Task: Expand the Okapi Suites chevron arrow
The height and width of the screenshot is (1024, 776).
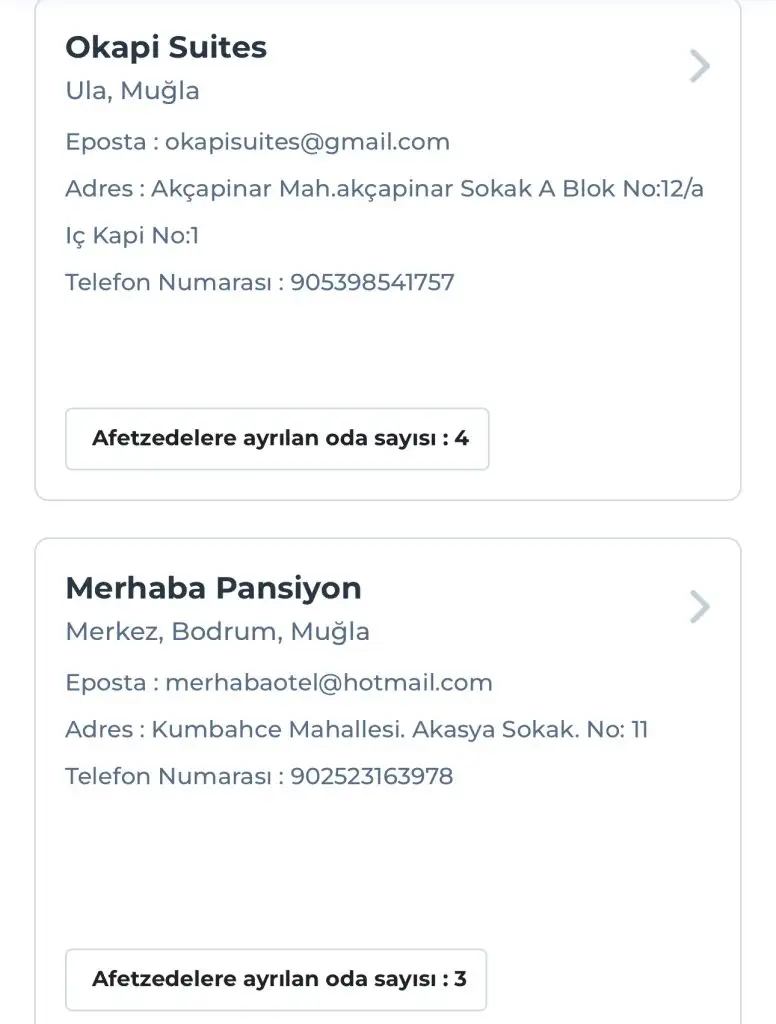Action: point(700,67)
